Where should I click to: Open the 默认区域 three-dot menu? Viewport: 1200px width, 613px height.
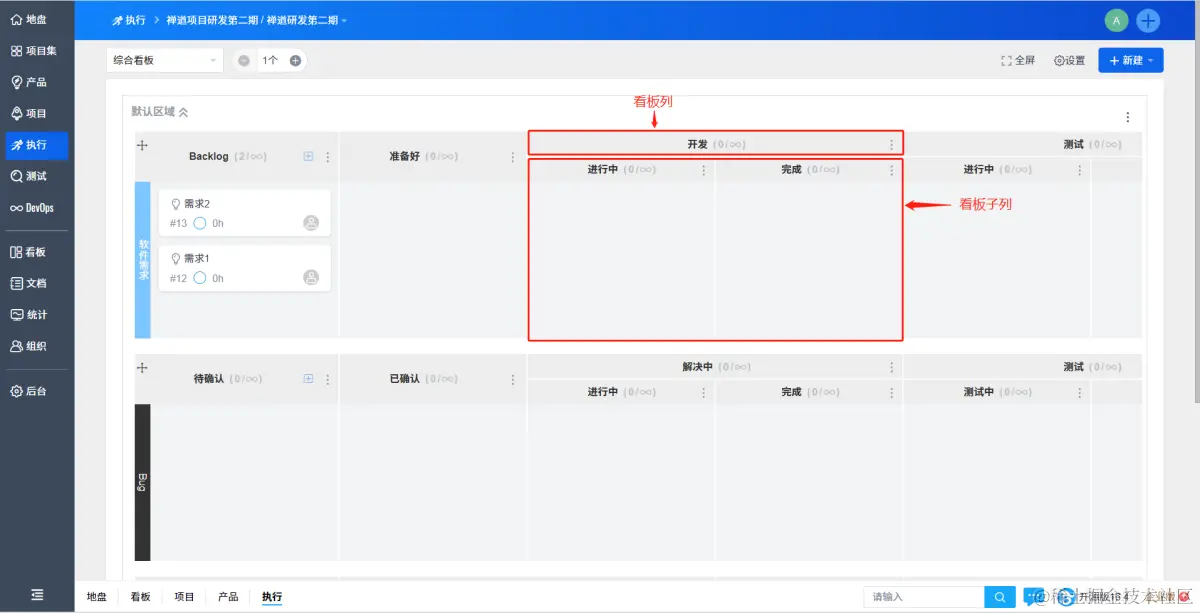pyautogui.click(x=1128, y=117)
